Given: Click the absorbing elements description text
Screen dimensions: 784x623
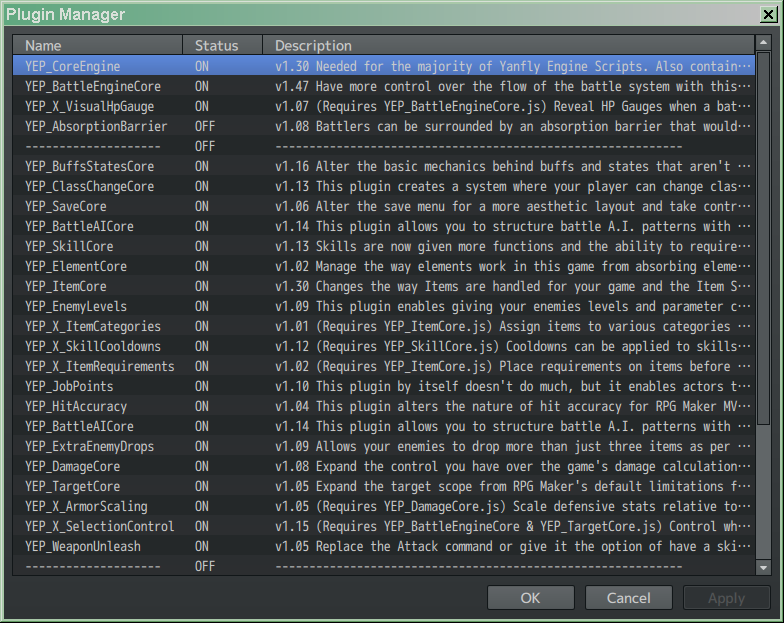Looking at the screenshot, I should (512, 266).
